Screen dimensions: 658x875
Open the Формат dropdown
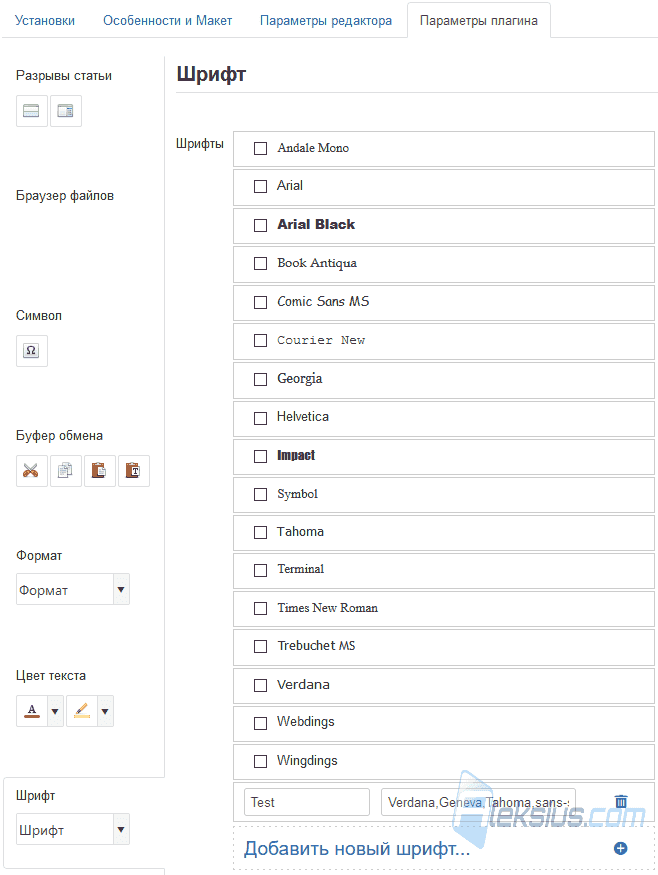coord(73,589)
